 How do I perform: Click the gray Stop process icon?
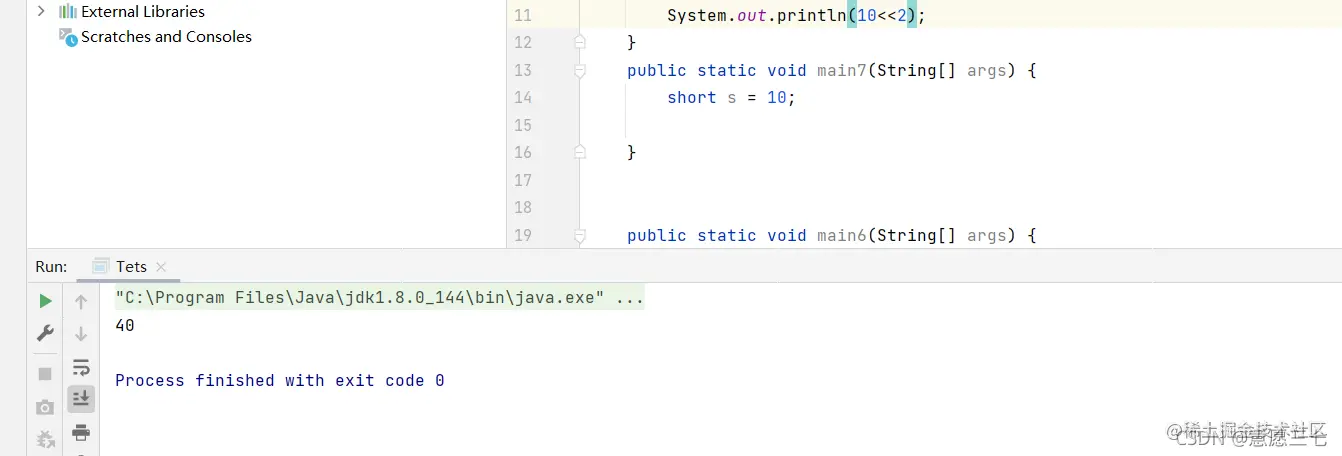[x=45, y=374]
